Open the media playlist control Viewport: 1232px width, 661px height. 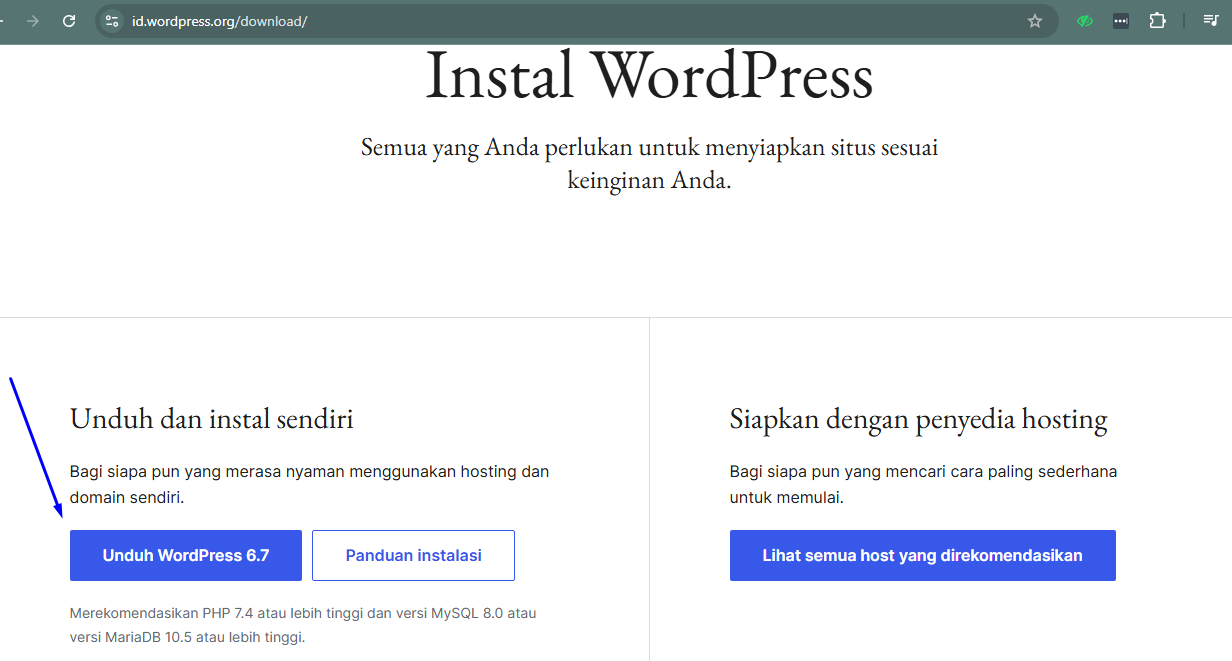(1210, 20)
